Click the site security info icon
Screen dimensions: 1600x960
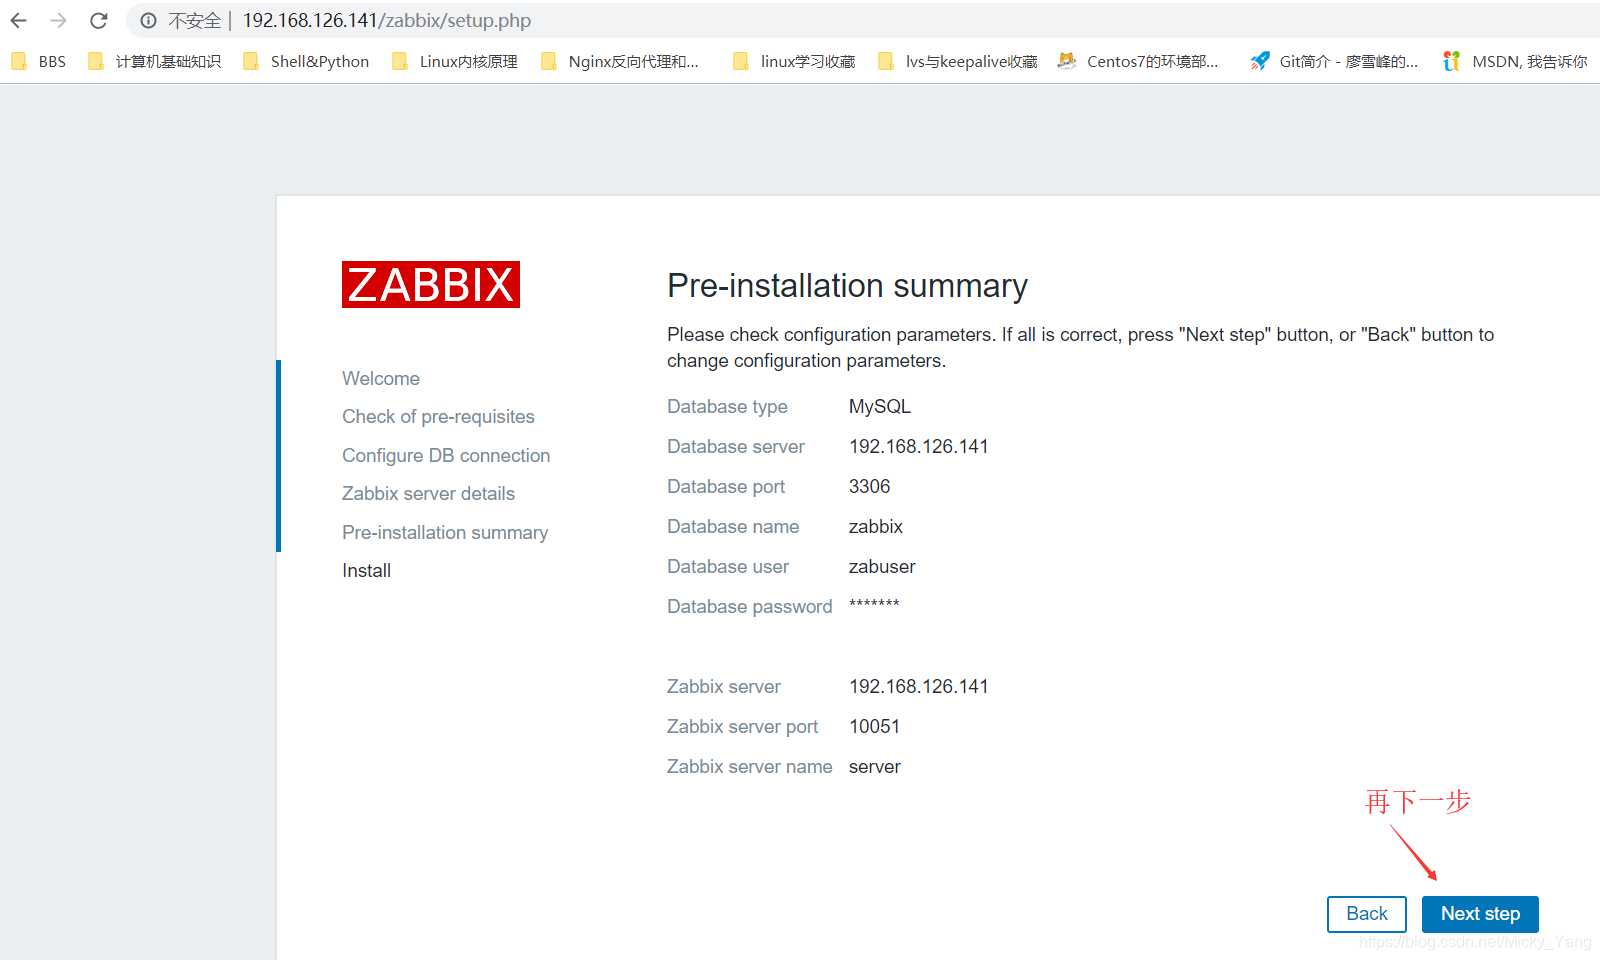148,20
